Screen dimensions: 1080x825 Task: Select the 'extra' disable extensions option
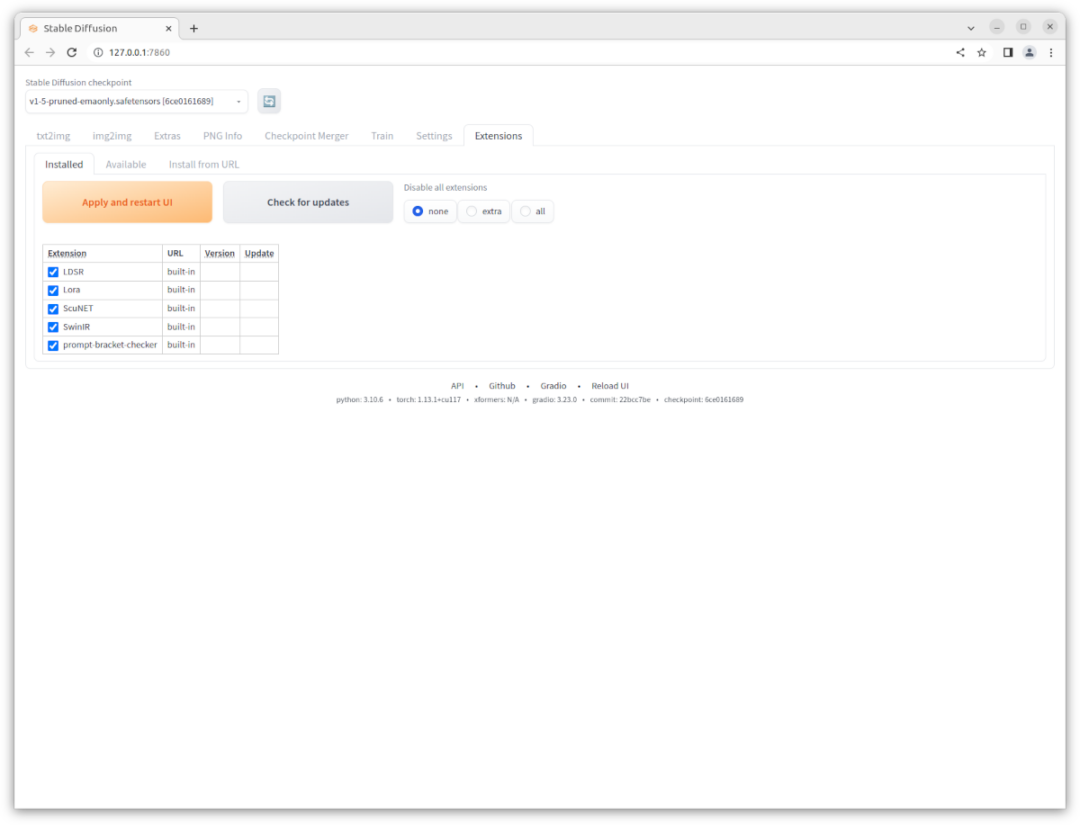coord(470,211)
